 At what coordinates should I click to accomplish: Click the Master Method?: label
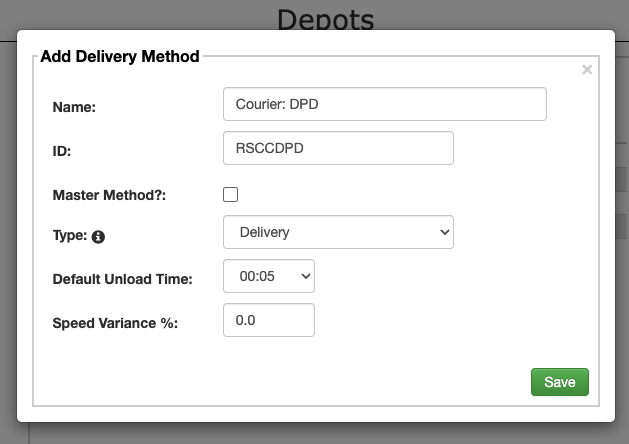(109, 195)
